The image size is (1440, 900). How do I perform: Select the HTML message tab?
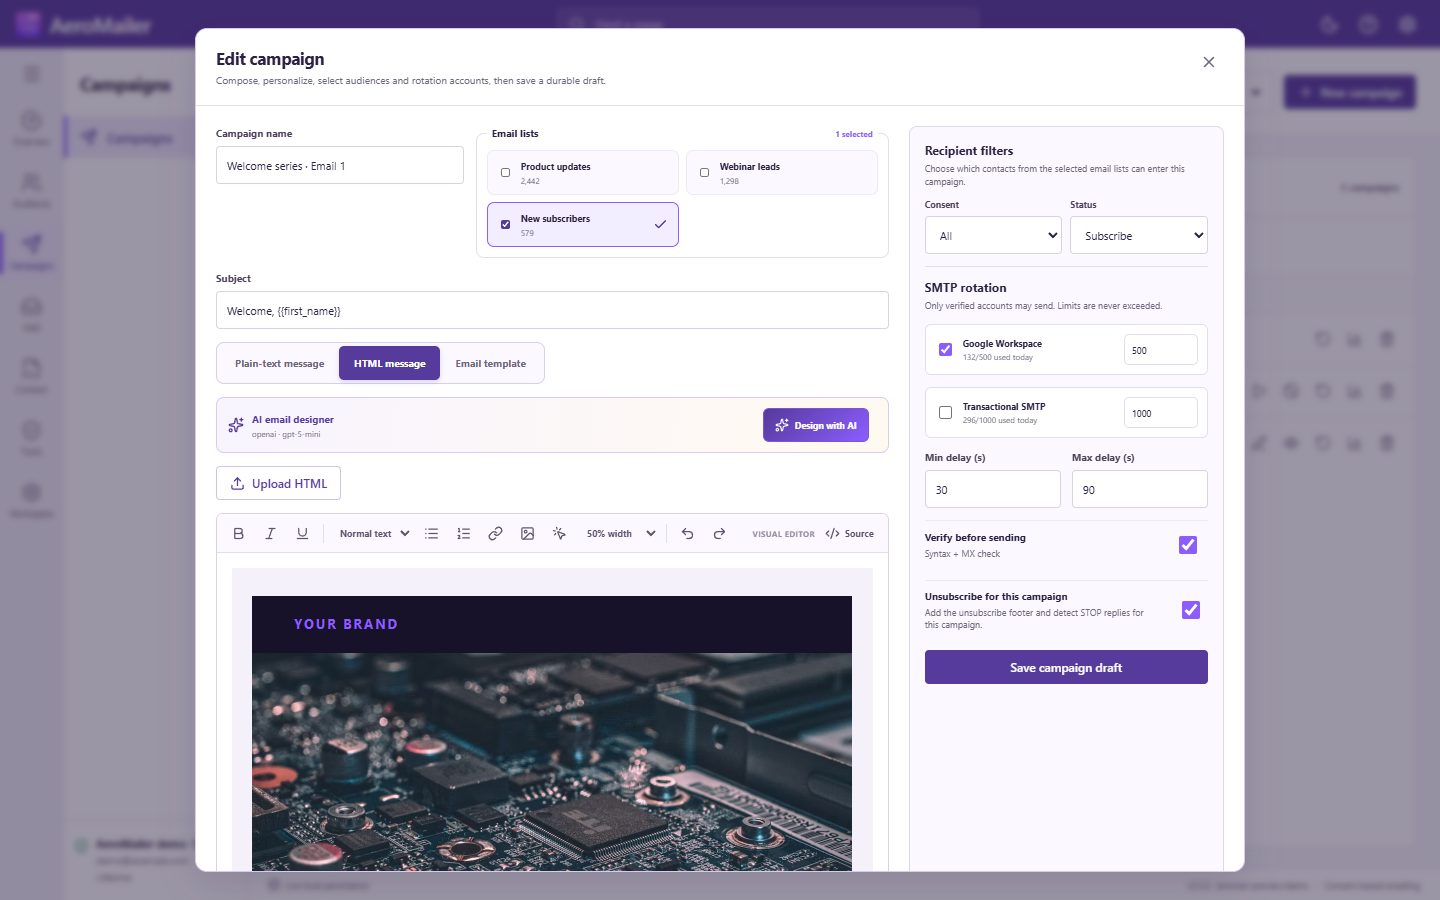click(x=389, y=364)
